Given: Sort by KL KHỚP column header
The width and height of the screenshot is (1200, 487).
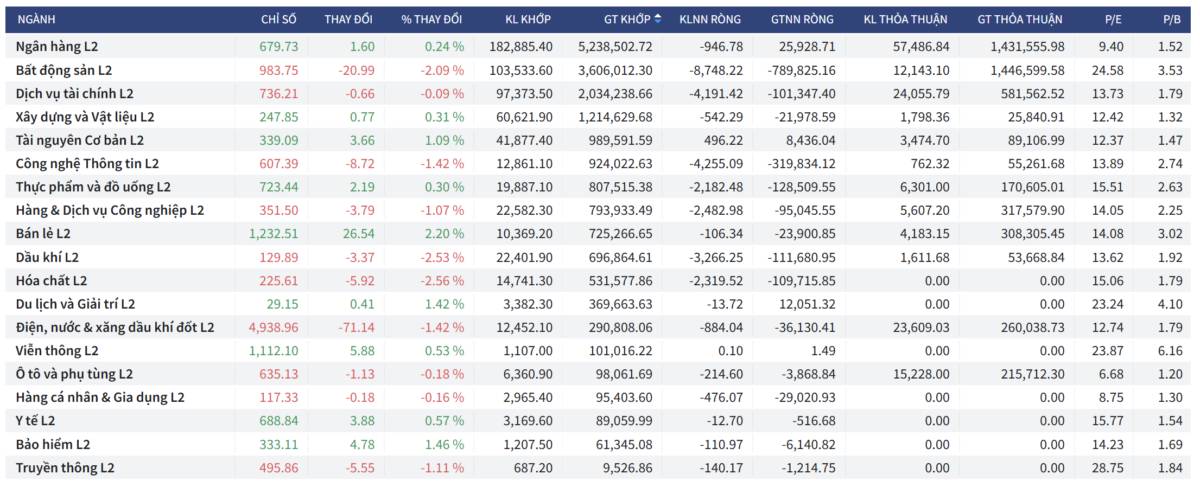Looking at the screenshot, I should tap(527, 19).
